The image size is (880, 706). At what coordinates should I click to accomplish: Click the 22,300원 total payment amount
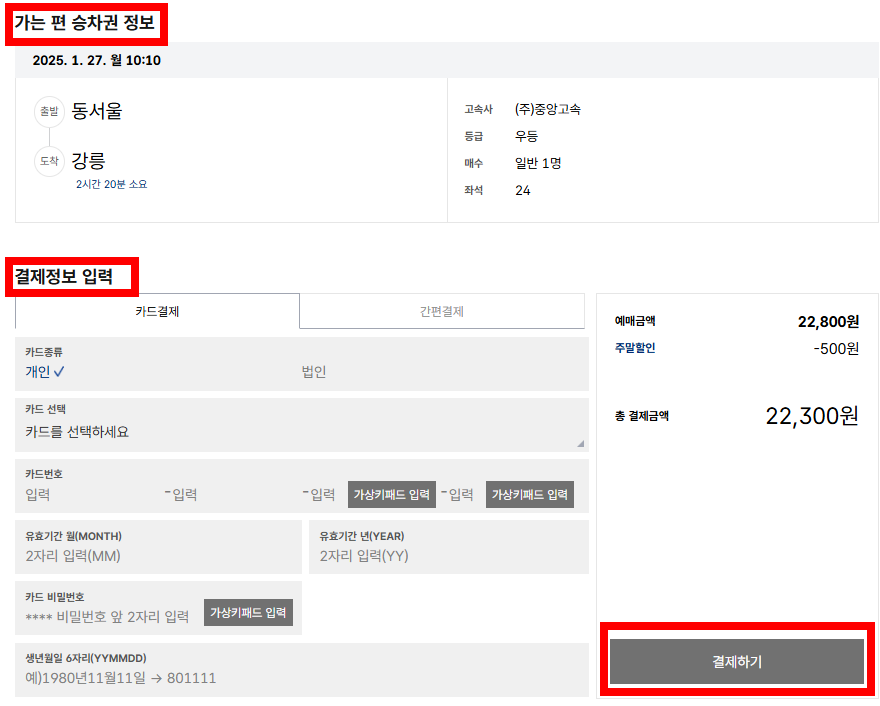[812, 416]
